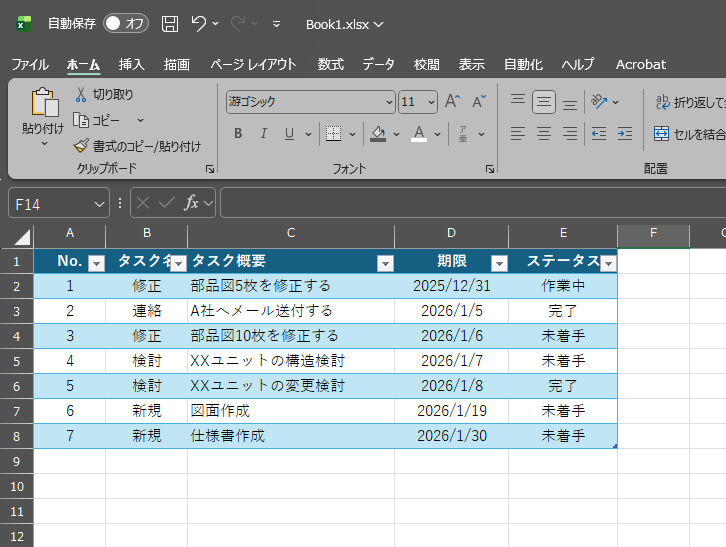Switch to the データ tab
The width and height of the screenshot is (726, 547).
pyautogui.click(x=378, y=64)
